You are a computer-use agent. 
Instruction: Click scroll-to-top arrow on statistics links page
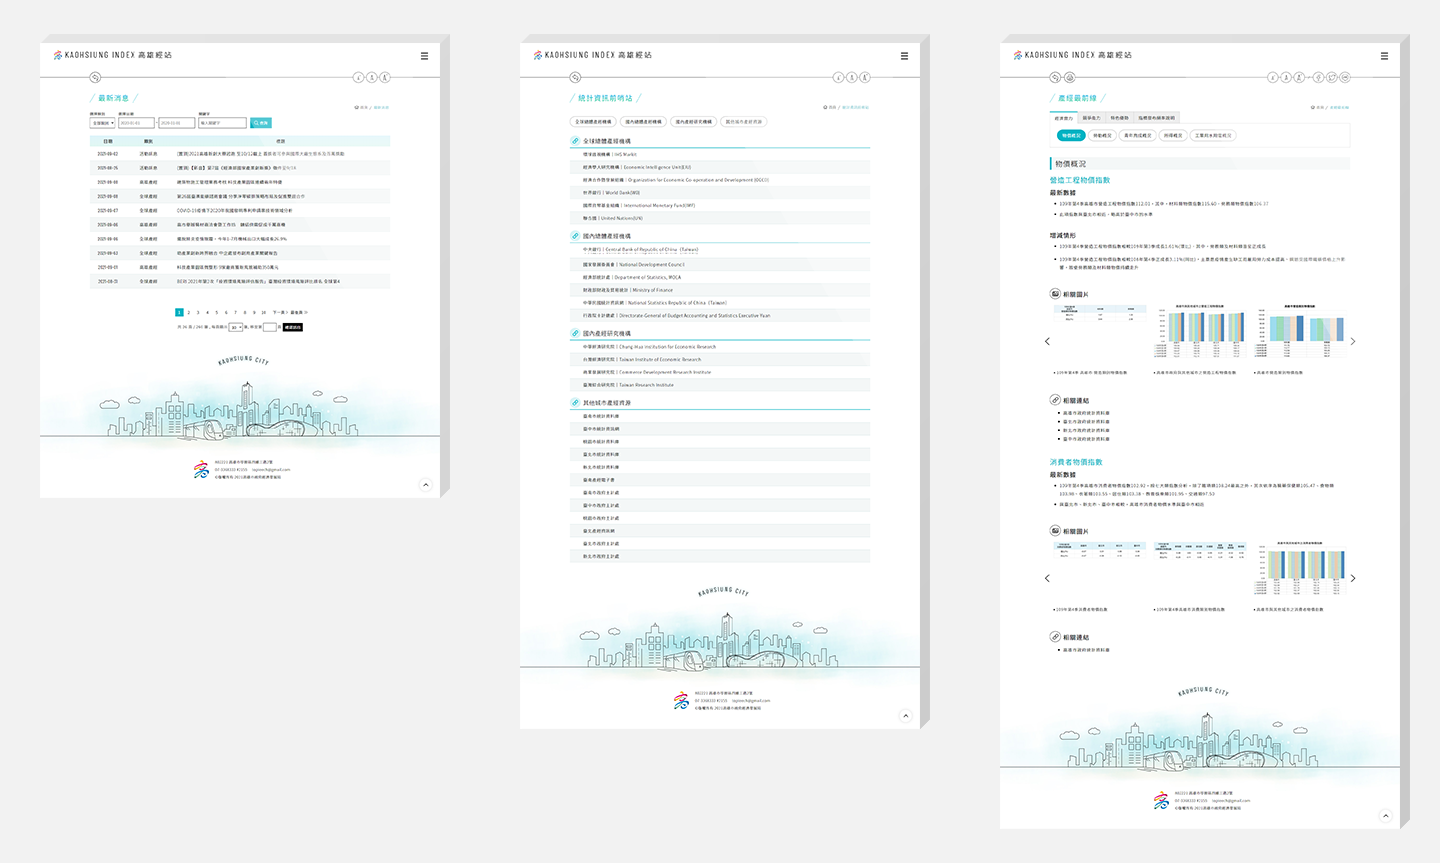(905, 716)
